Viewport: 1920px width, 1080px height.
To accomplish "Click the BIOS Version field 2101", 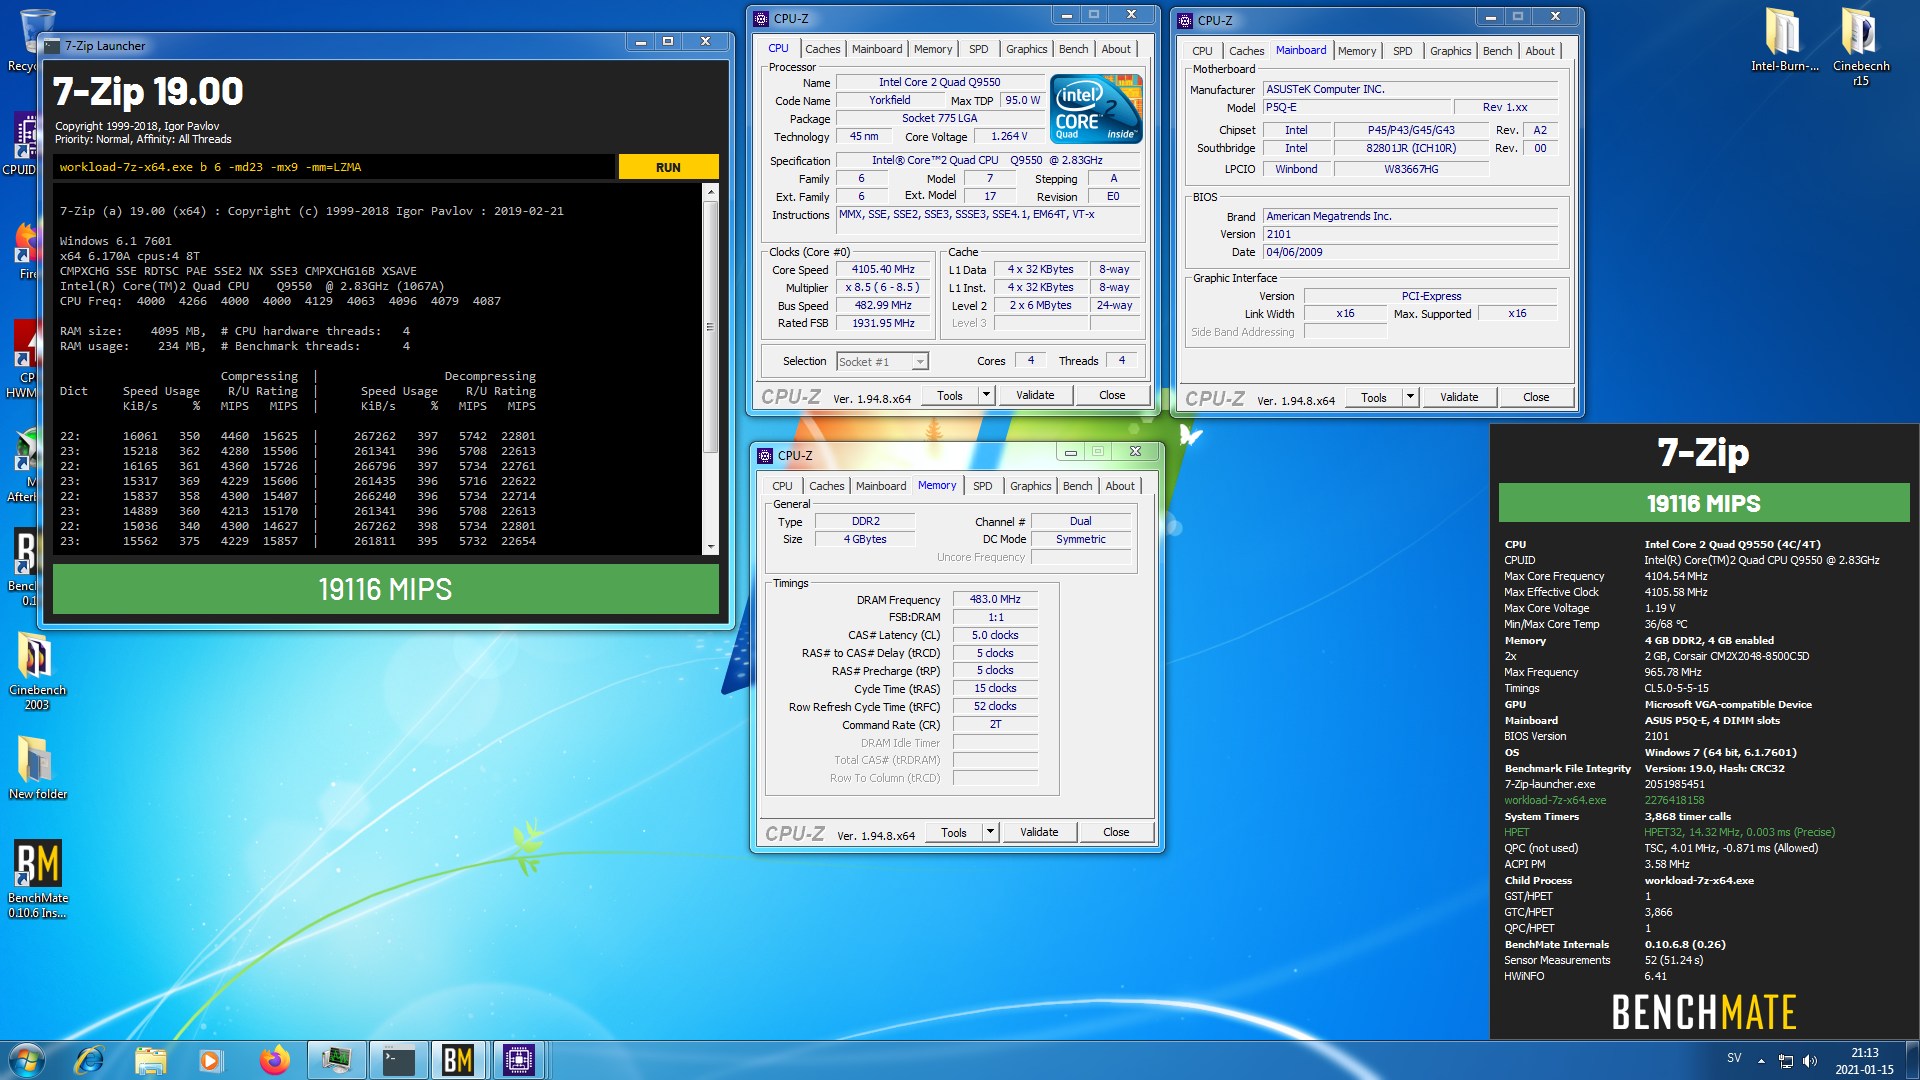I will [x=1410, y=234].
